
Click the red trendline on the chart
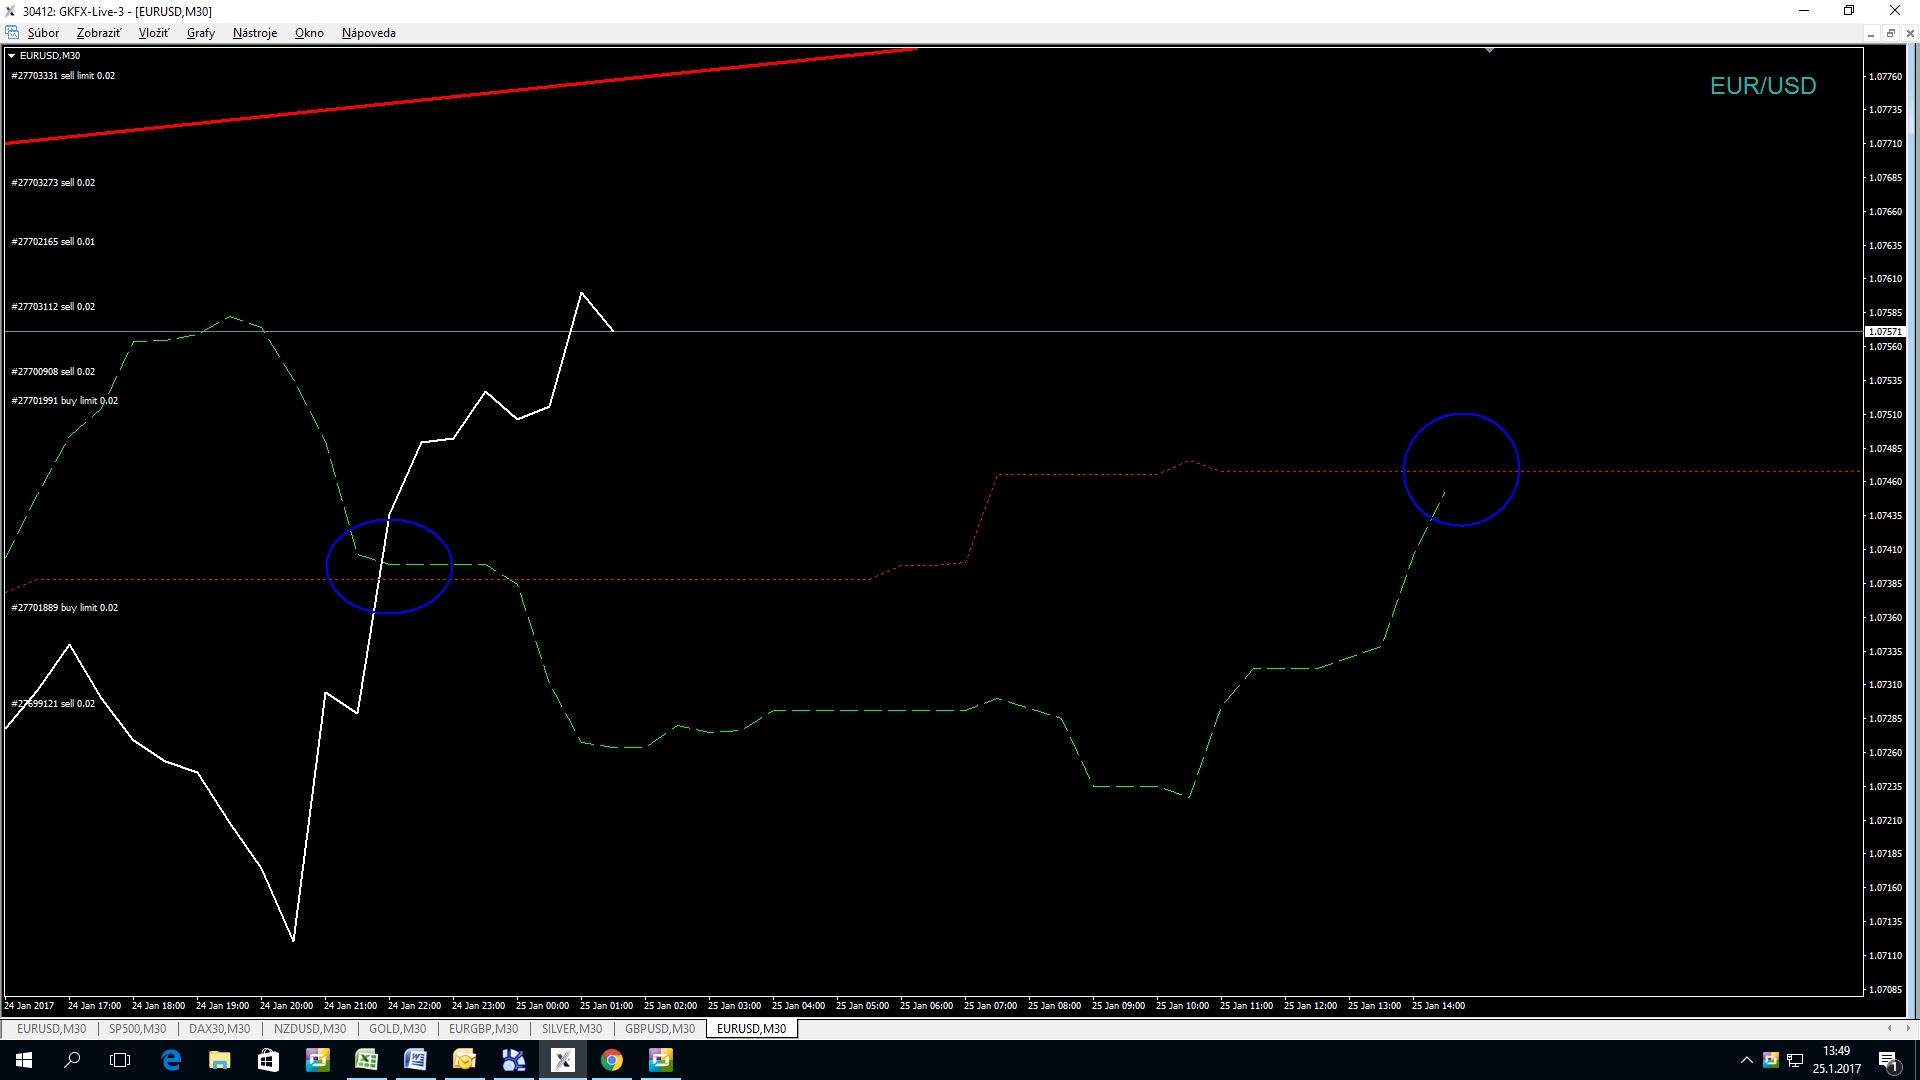tap(460, 96)
